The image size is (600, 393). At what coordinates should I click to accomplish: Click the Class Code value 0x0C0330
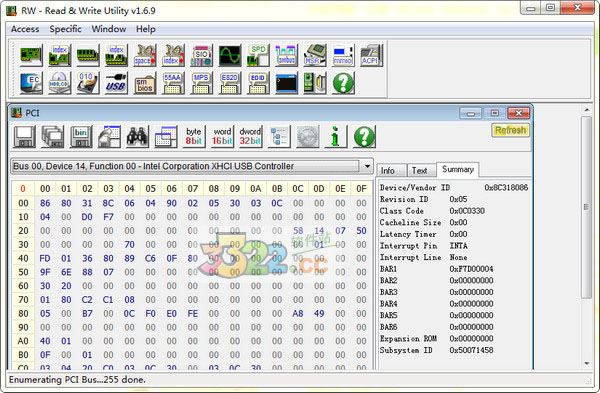pos(467,211)
